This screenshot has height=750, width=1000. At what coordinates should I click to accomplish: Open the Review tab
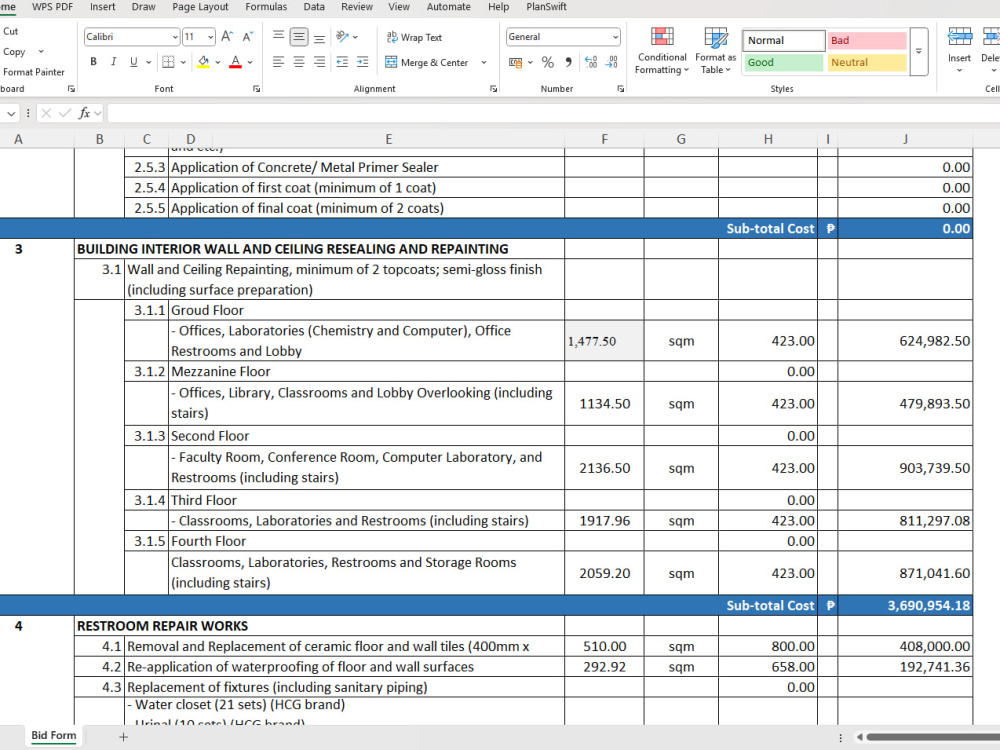coord(357,7)
